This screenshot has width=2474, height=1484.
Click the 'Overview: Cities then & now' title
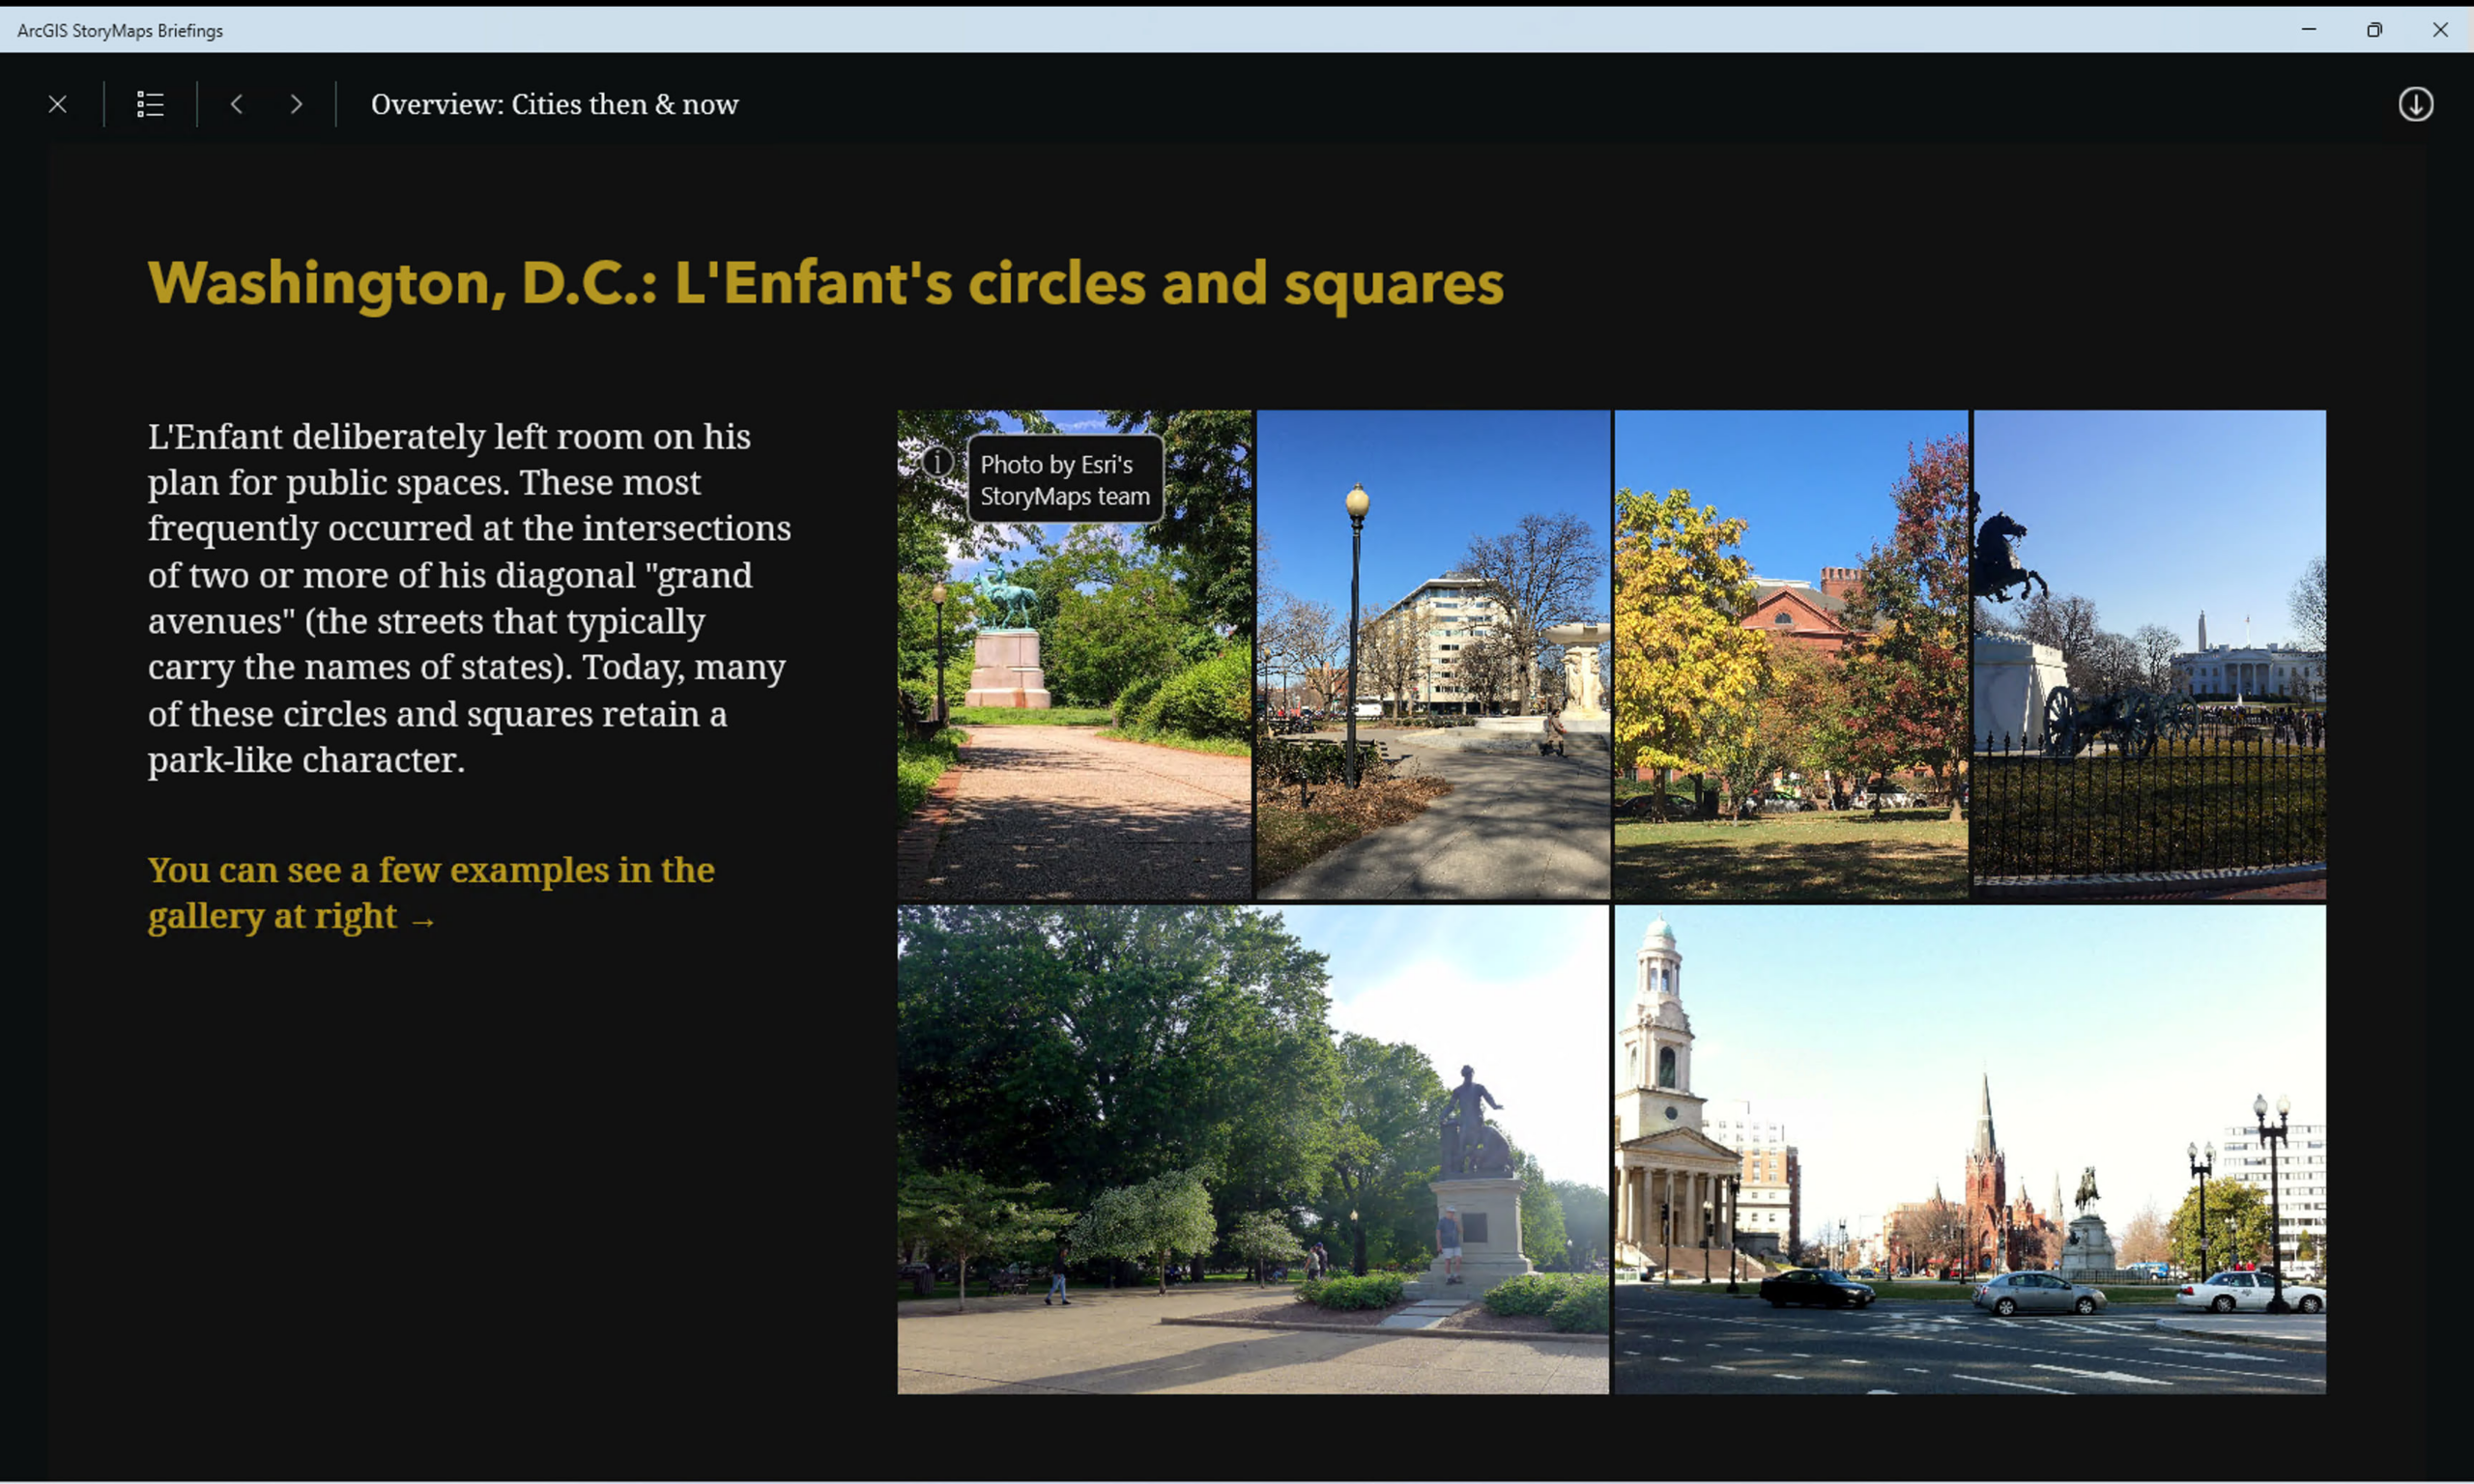coord(554,104)
